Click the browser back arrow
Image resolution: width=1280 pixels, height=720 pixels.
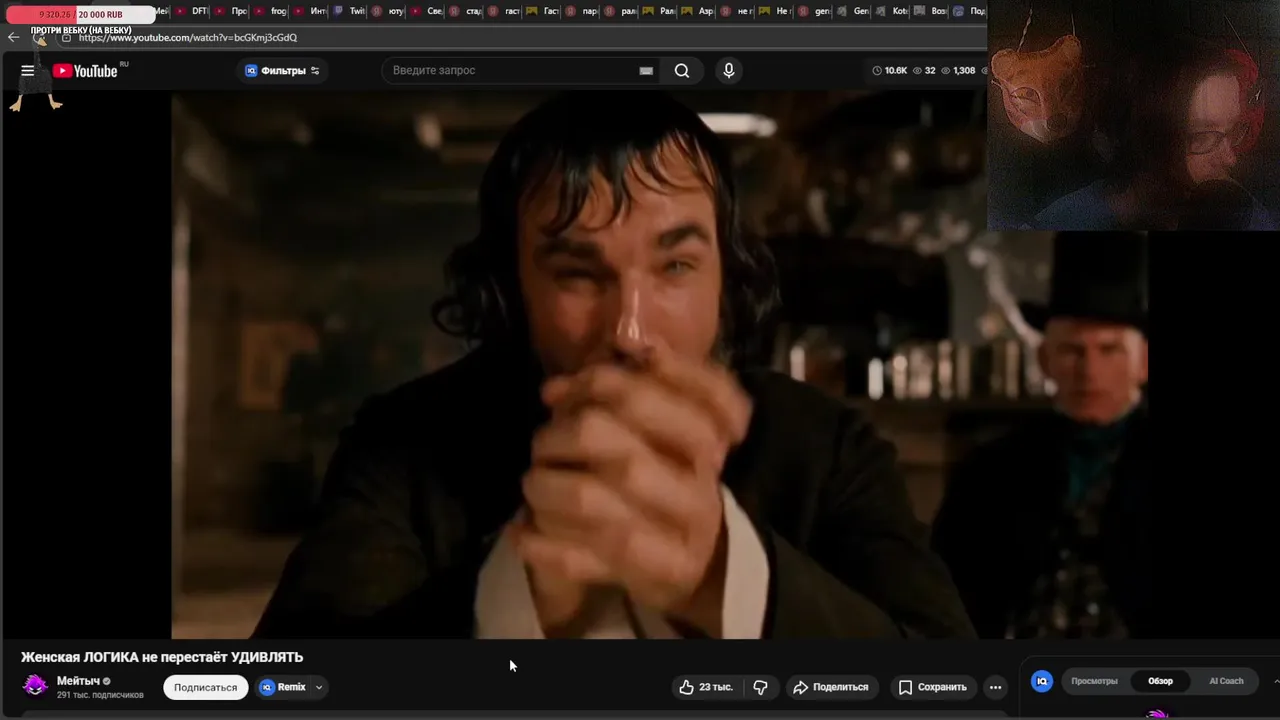[13, 37]
